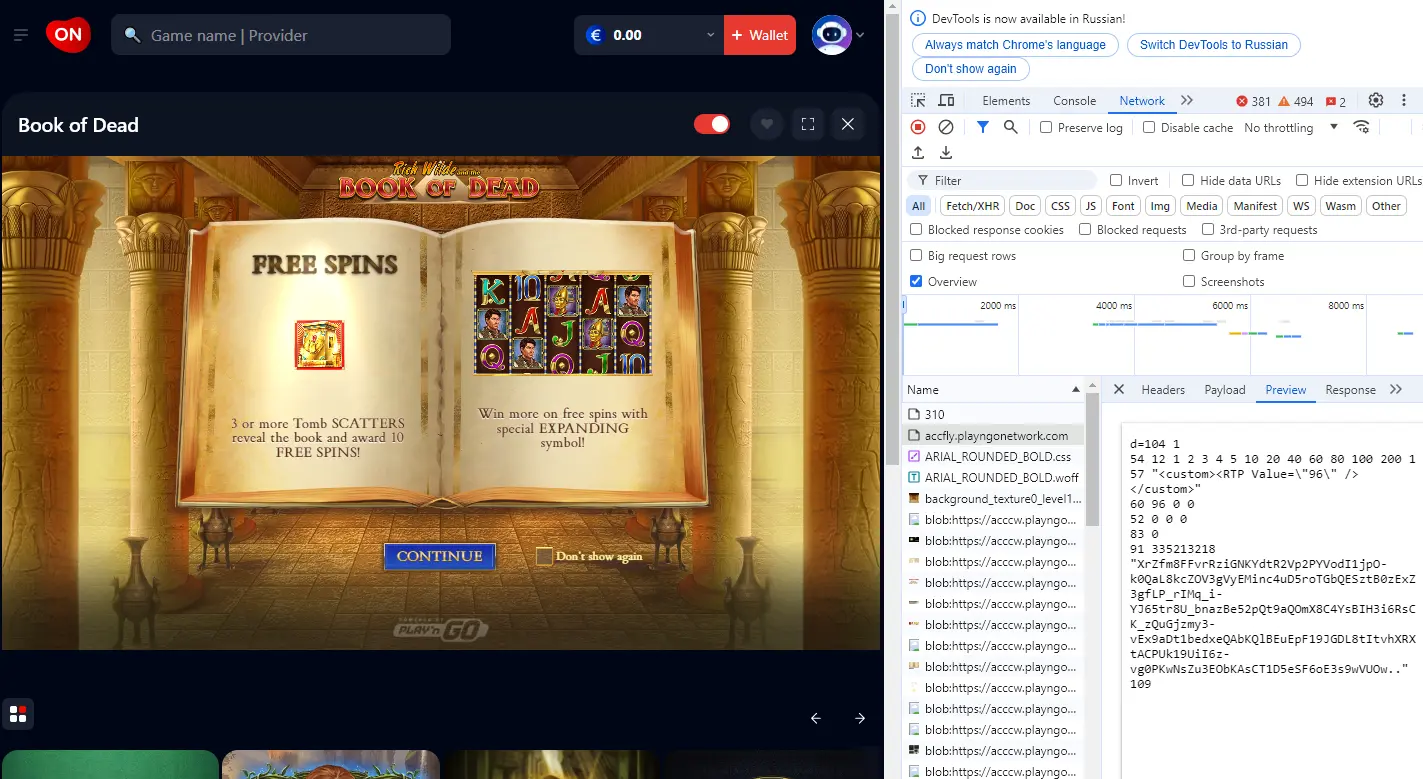Select the ARIAL_ROUNDED_BOLD.css request

[994, 456]
